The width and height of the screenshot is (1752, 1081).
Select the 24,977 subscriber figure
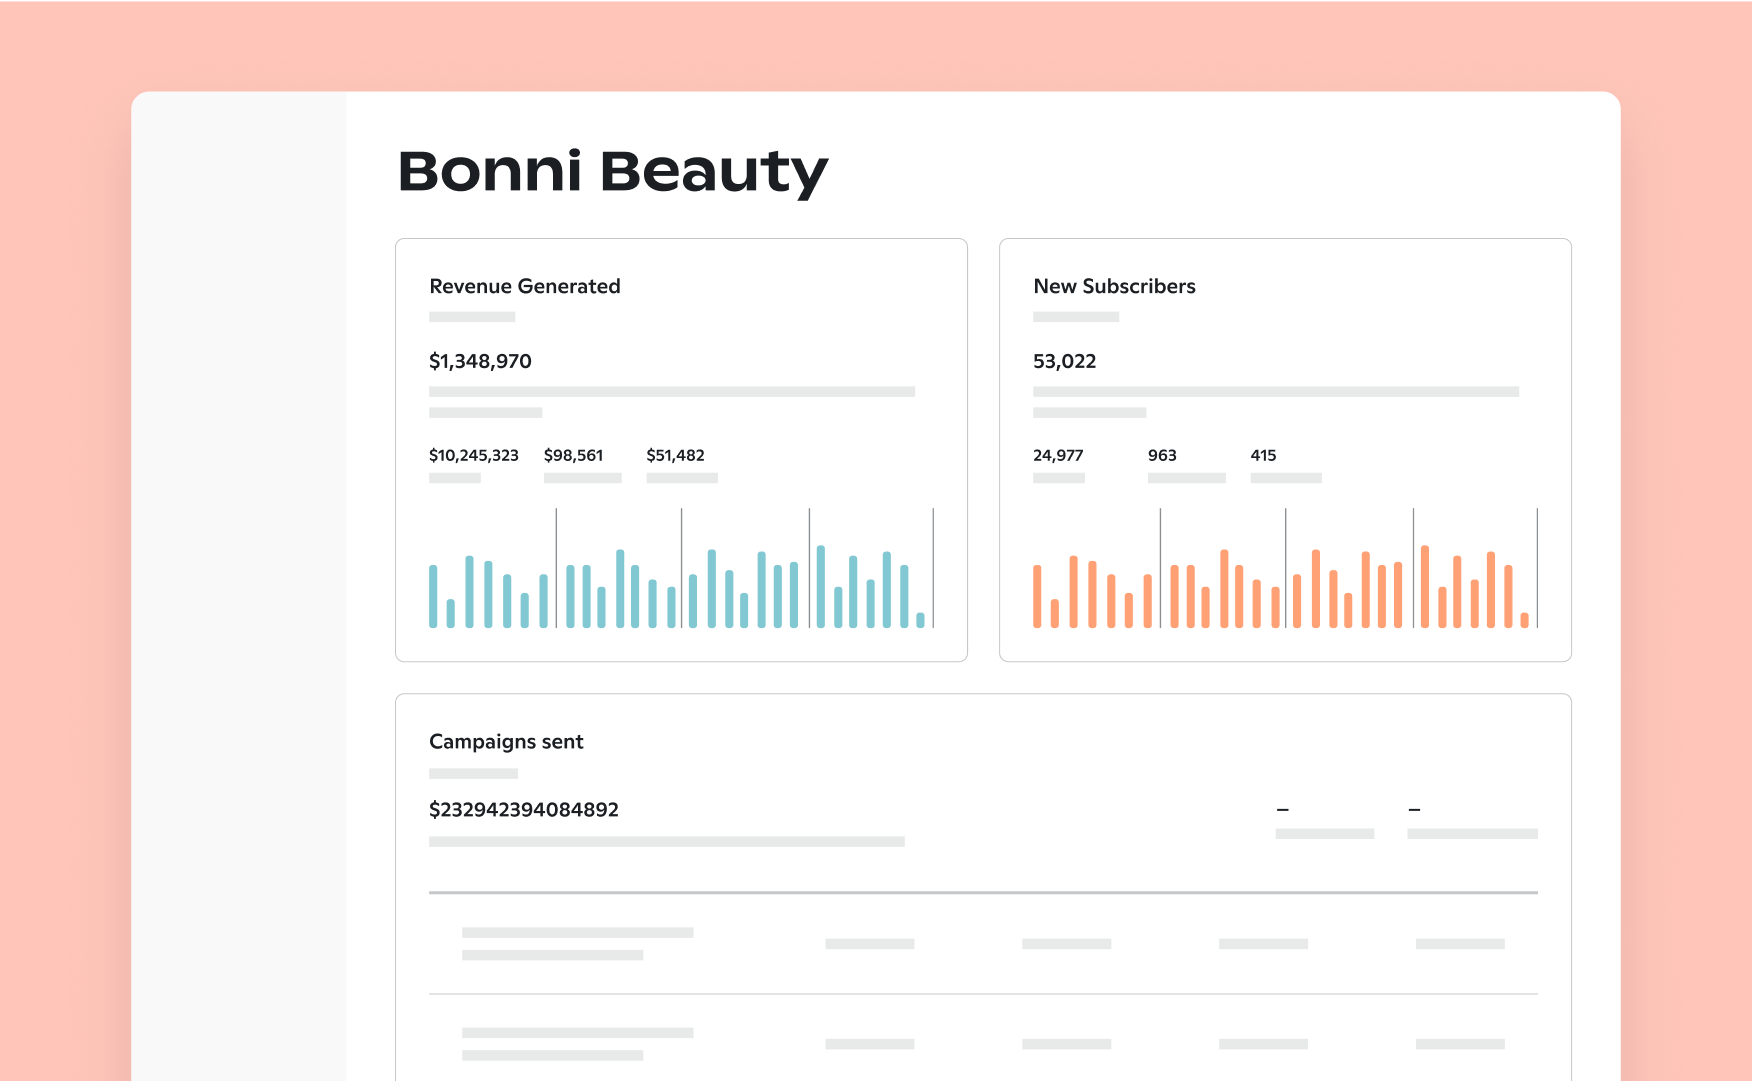[x=1058, y=455]
